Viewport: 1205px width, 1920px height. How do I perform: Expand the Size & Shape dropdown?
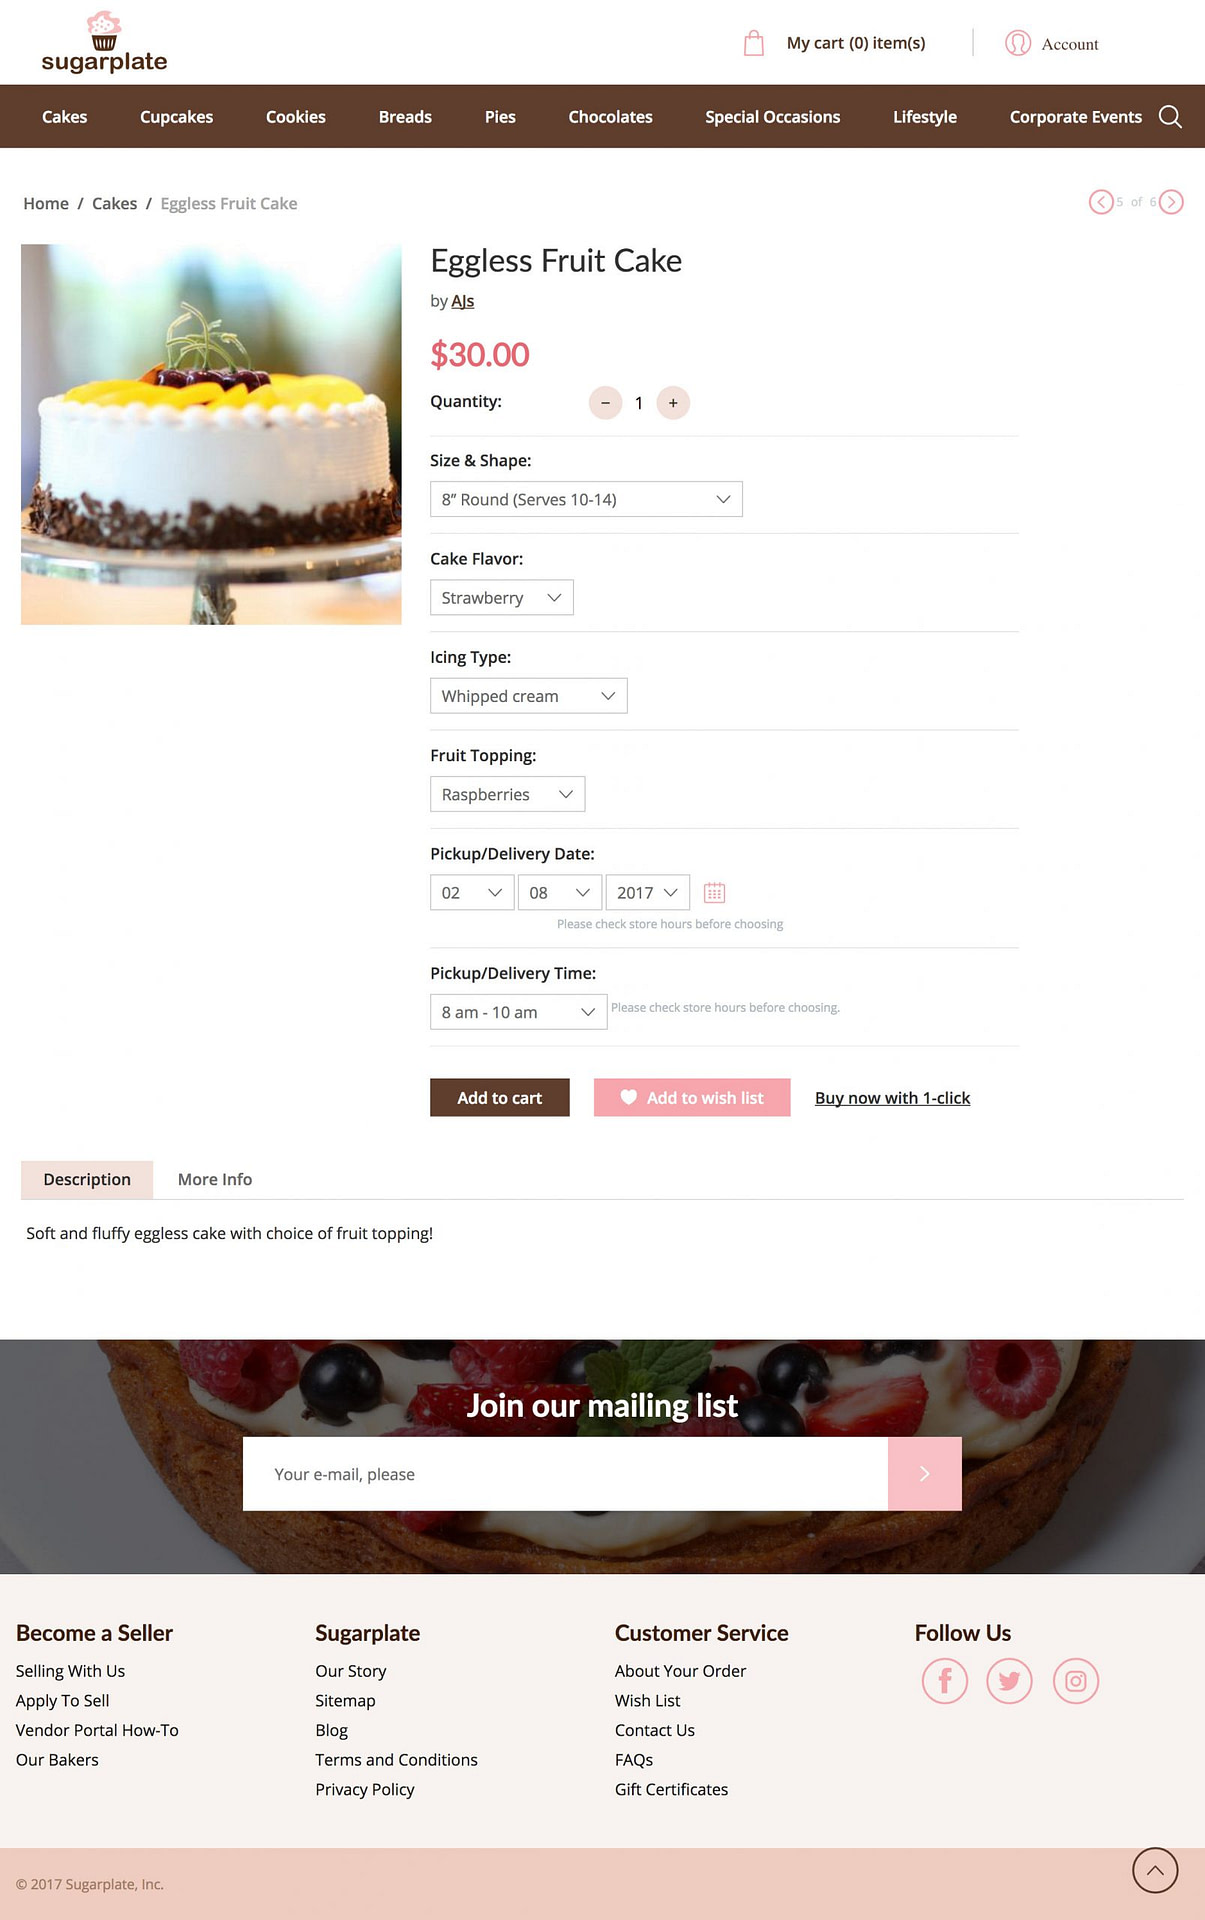[x=586, y=499]
